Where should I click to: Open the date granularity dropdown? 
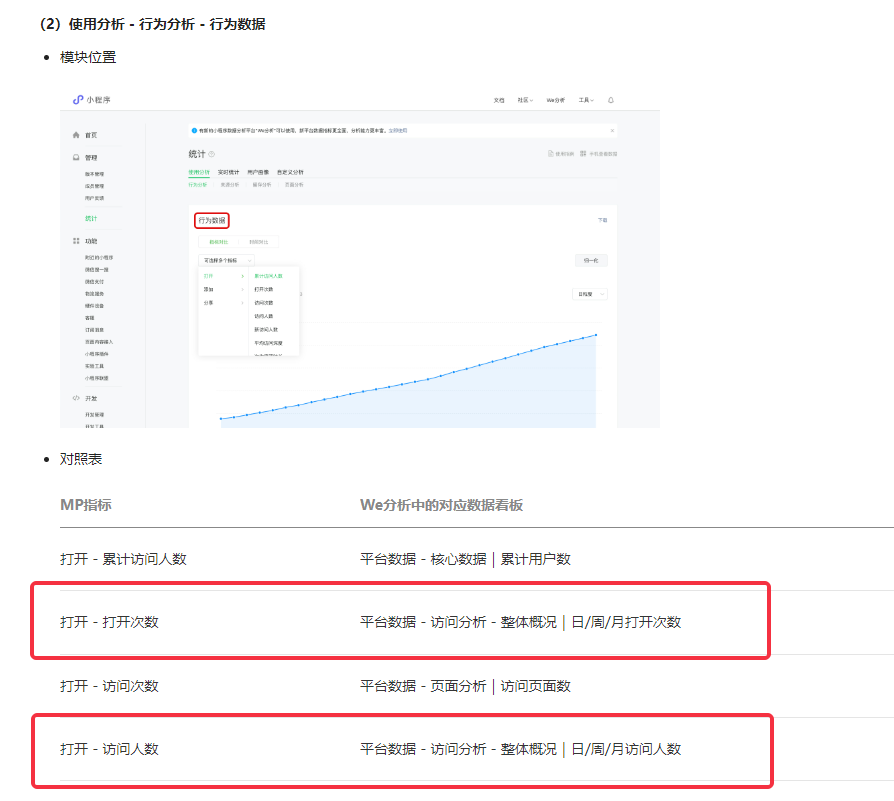[590, 294]
